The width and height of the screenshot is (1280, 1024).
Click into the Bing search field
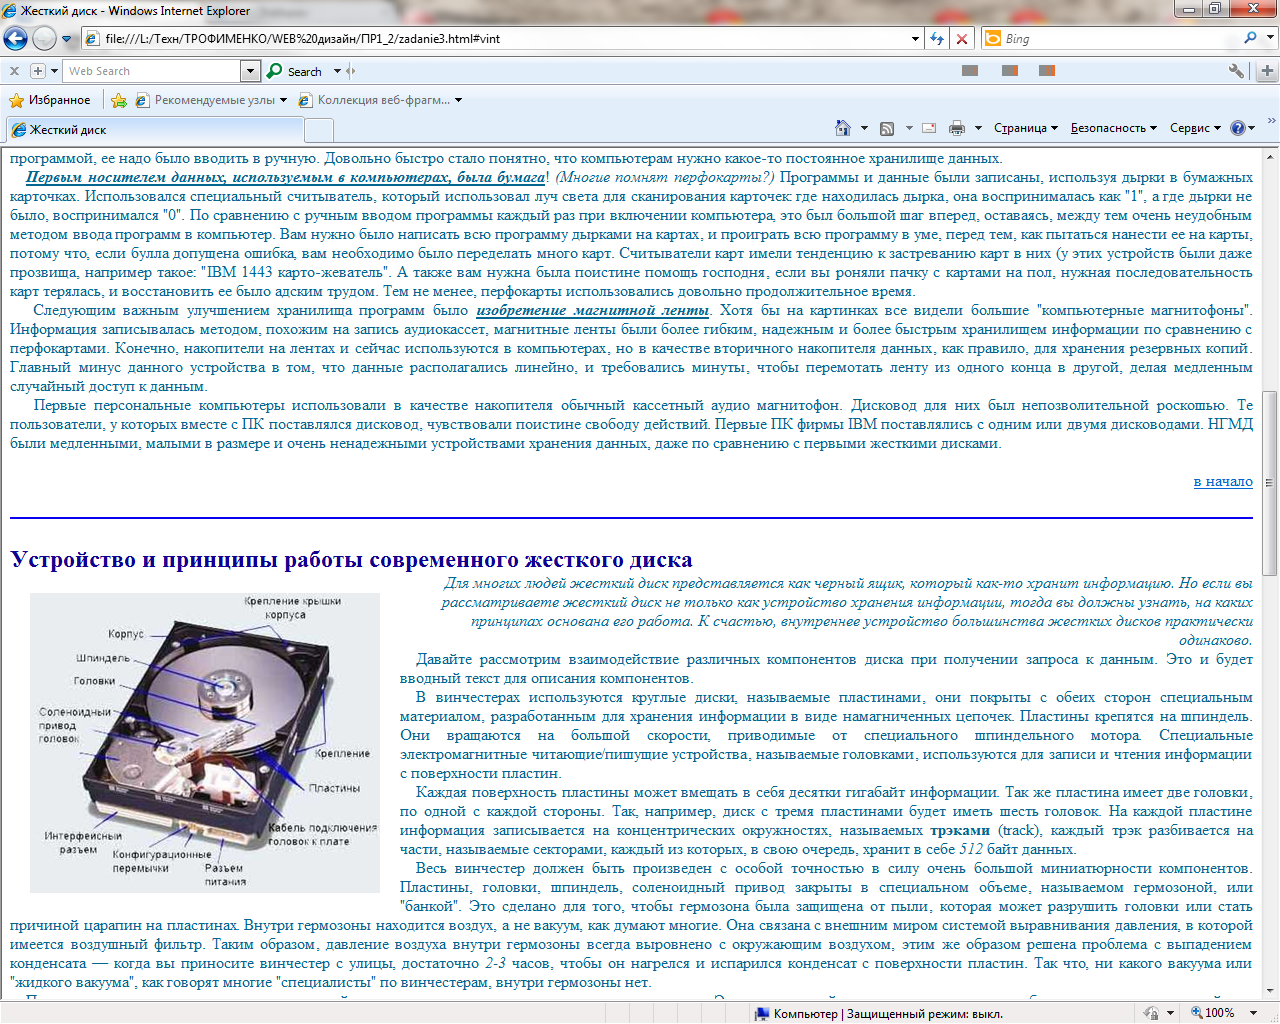pos(1120,38)
